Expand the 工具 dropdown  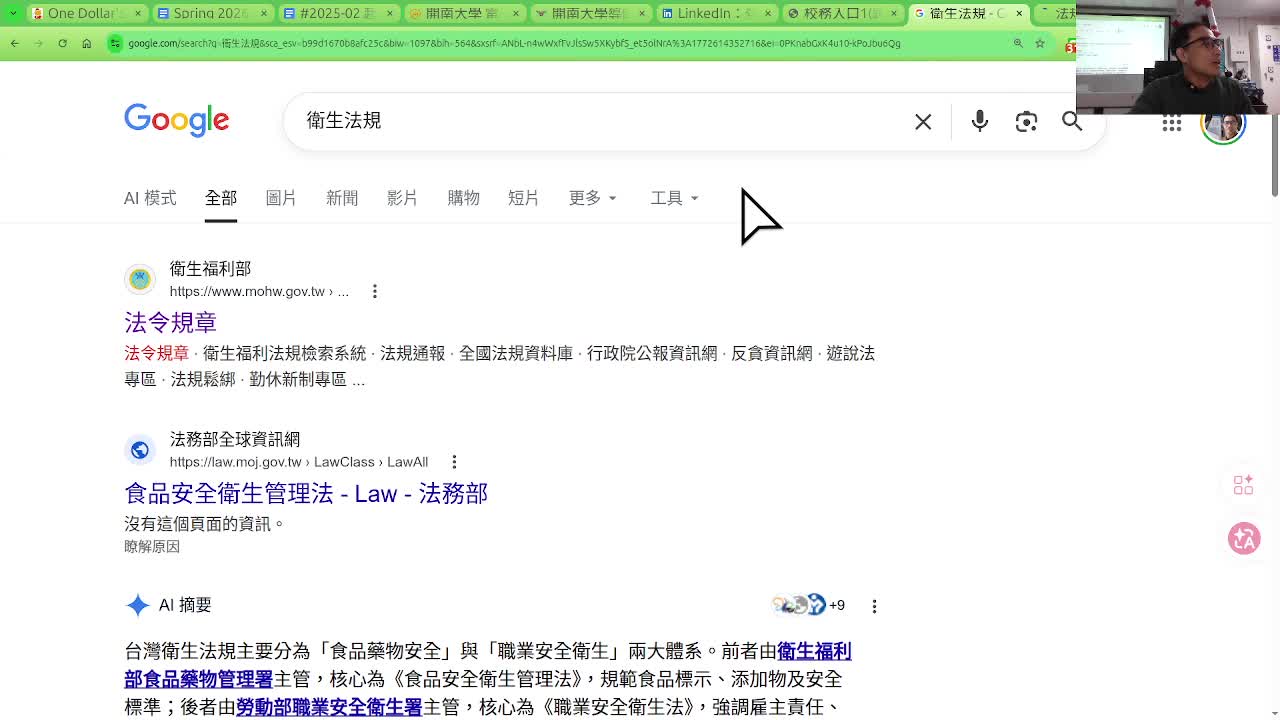(x=674, y=198)
